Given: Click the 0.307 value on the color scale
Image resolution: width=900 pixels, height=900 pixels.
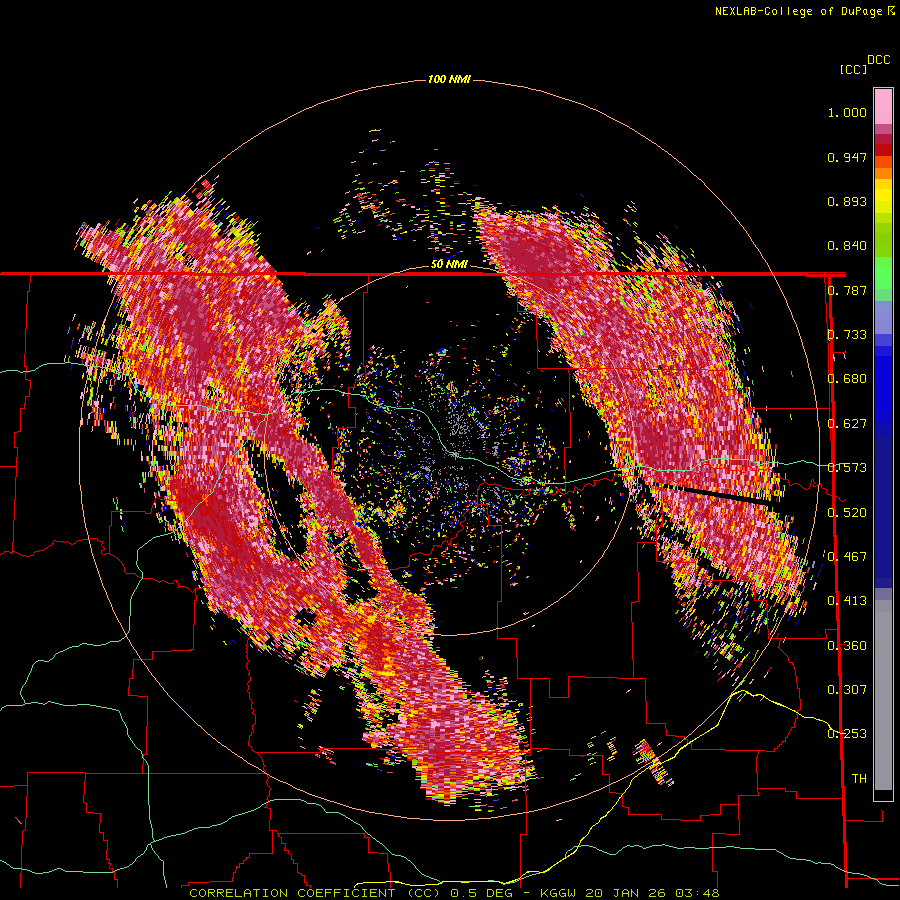Looking at the screenshot, I should point(847,690).
